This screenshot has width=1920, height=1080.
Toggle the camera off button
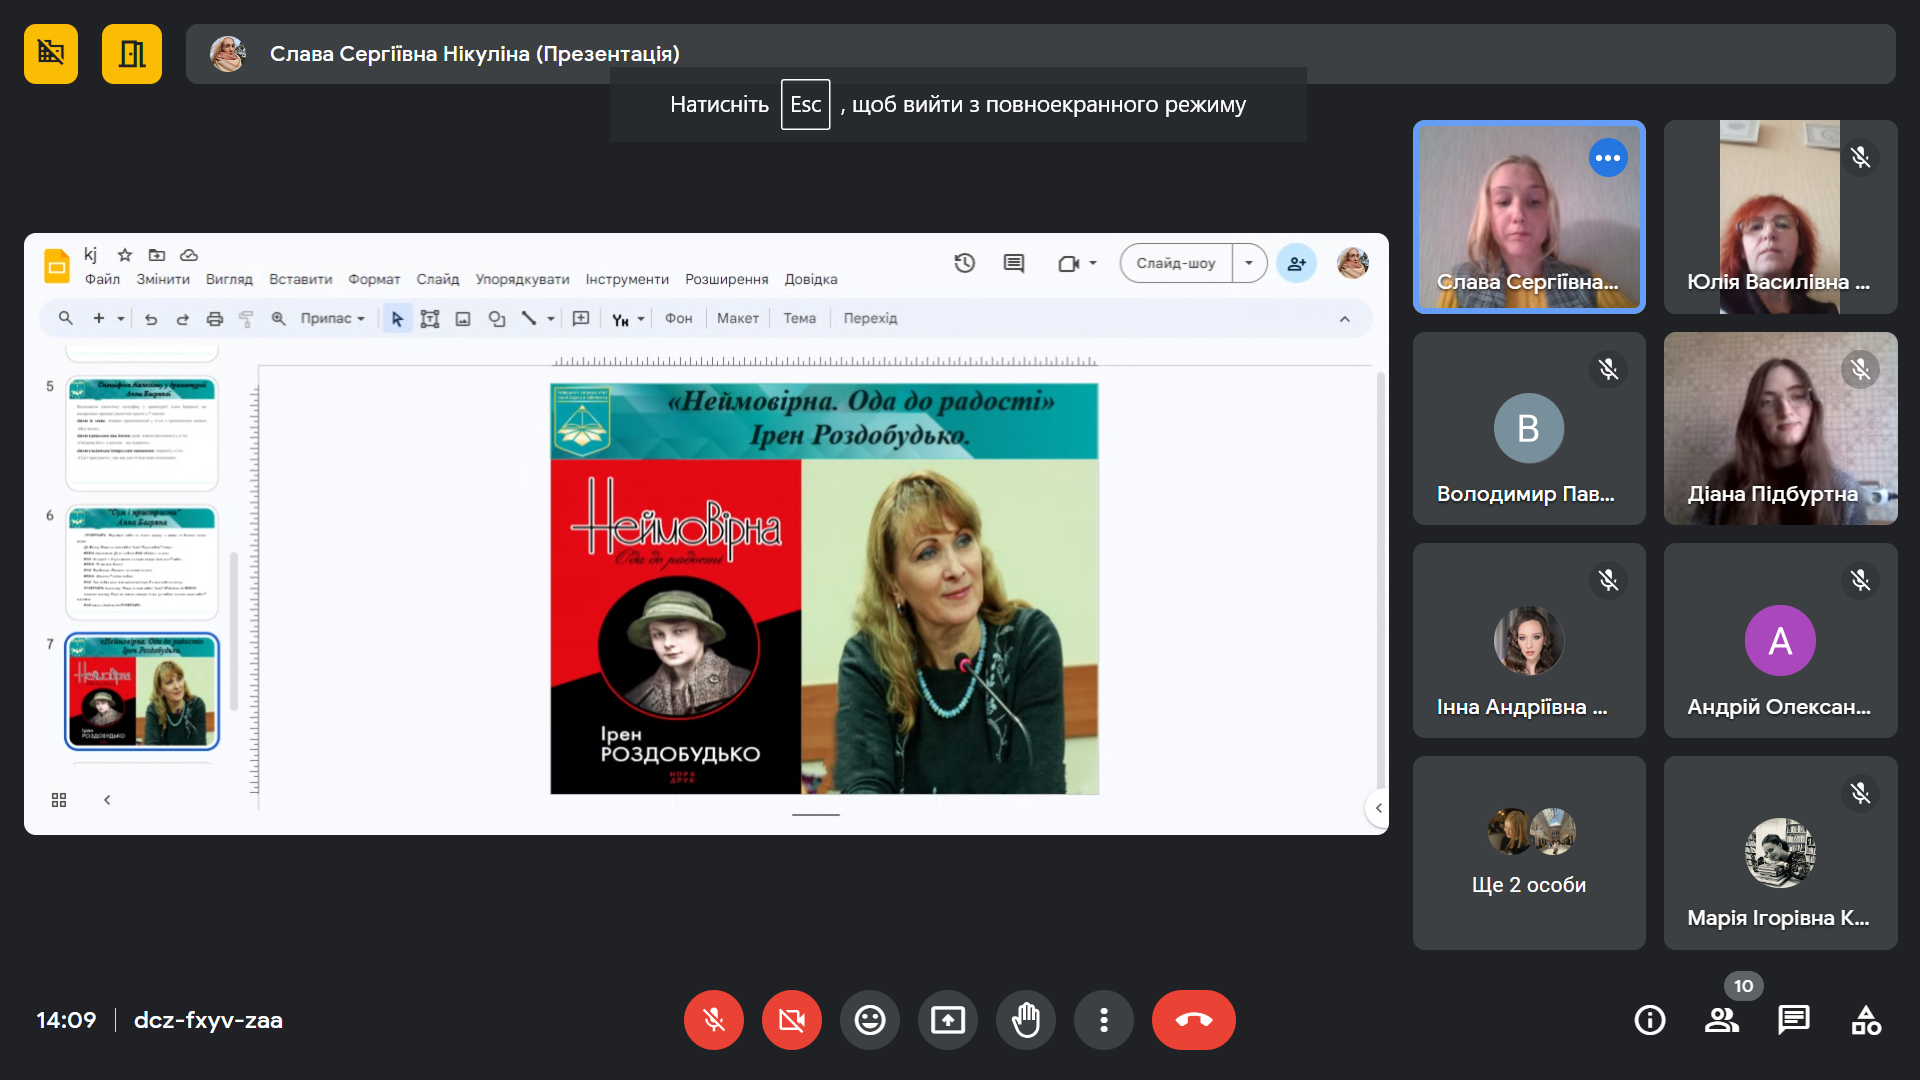click(791, 1020)
